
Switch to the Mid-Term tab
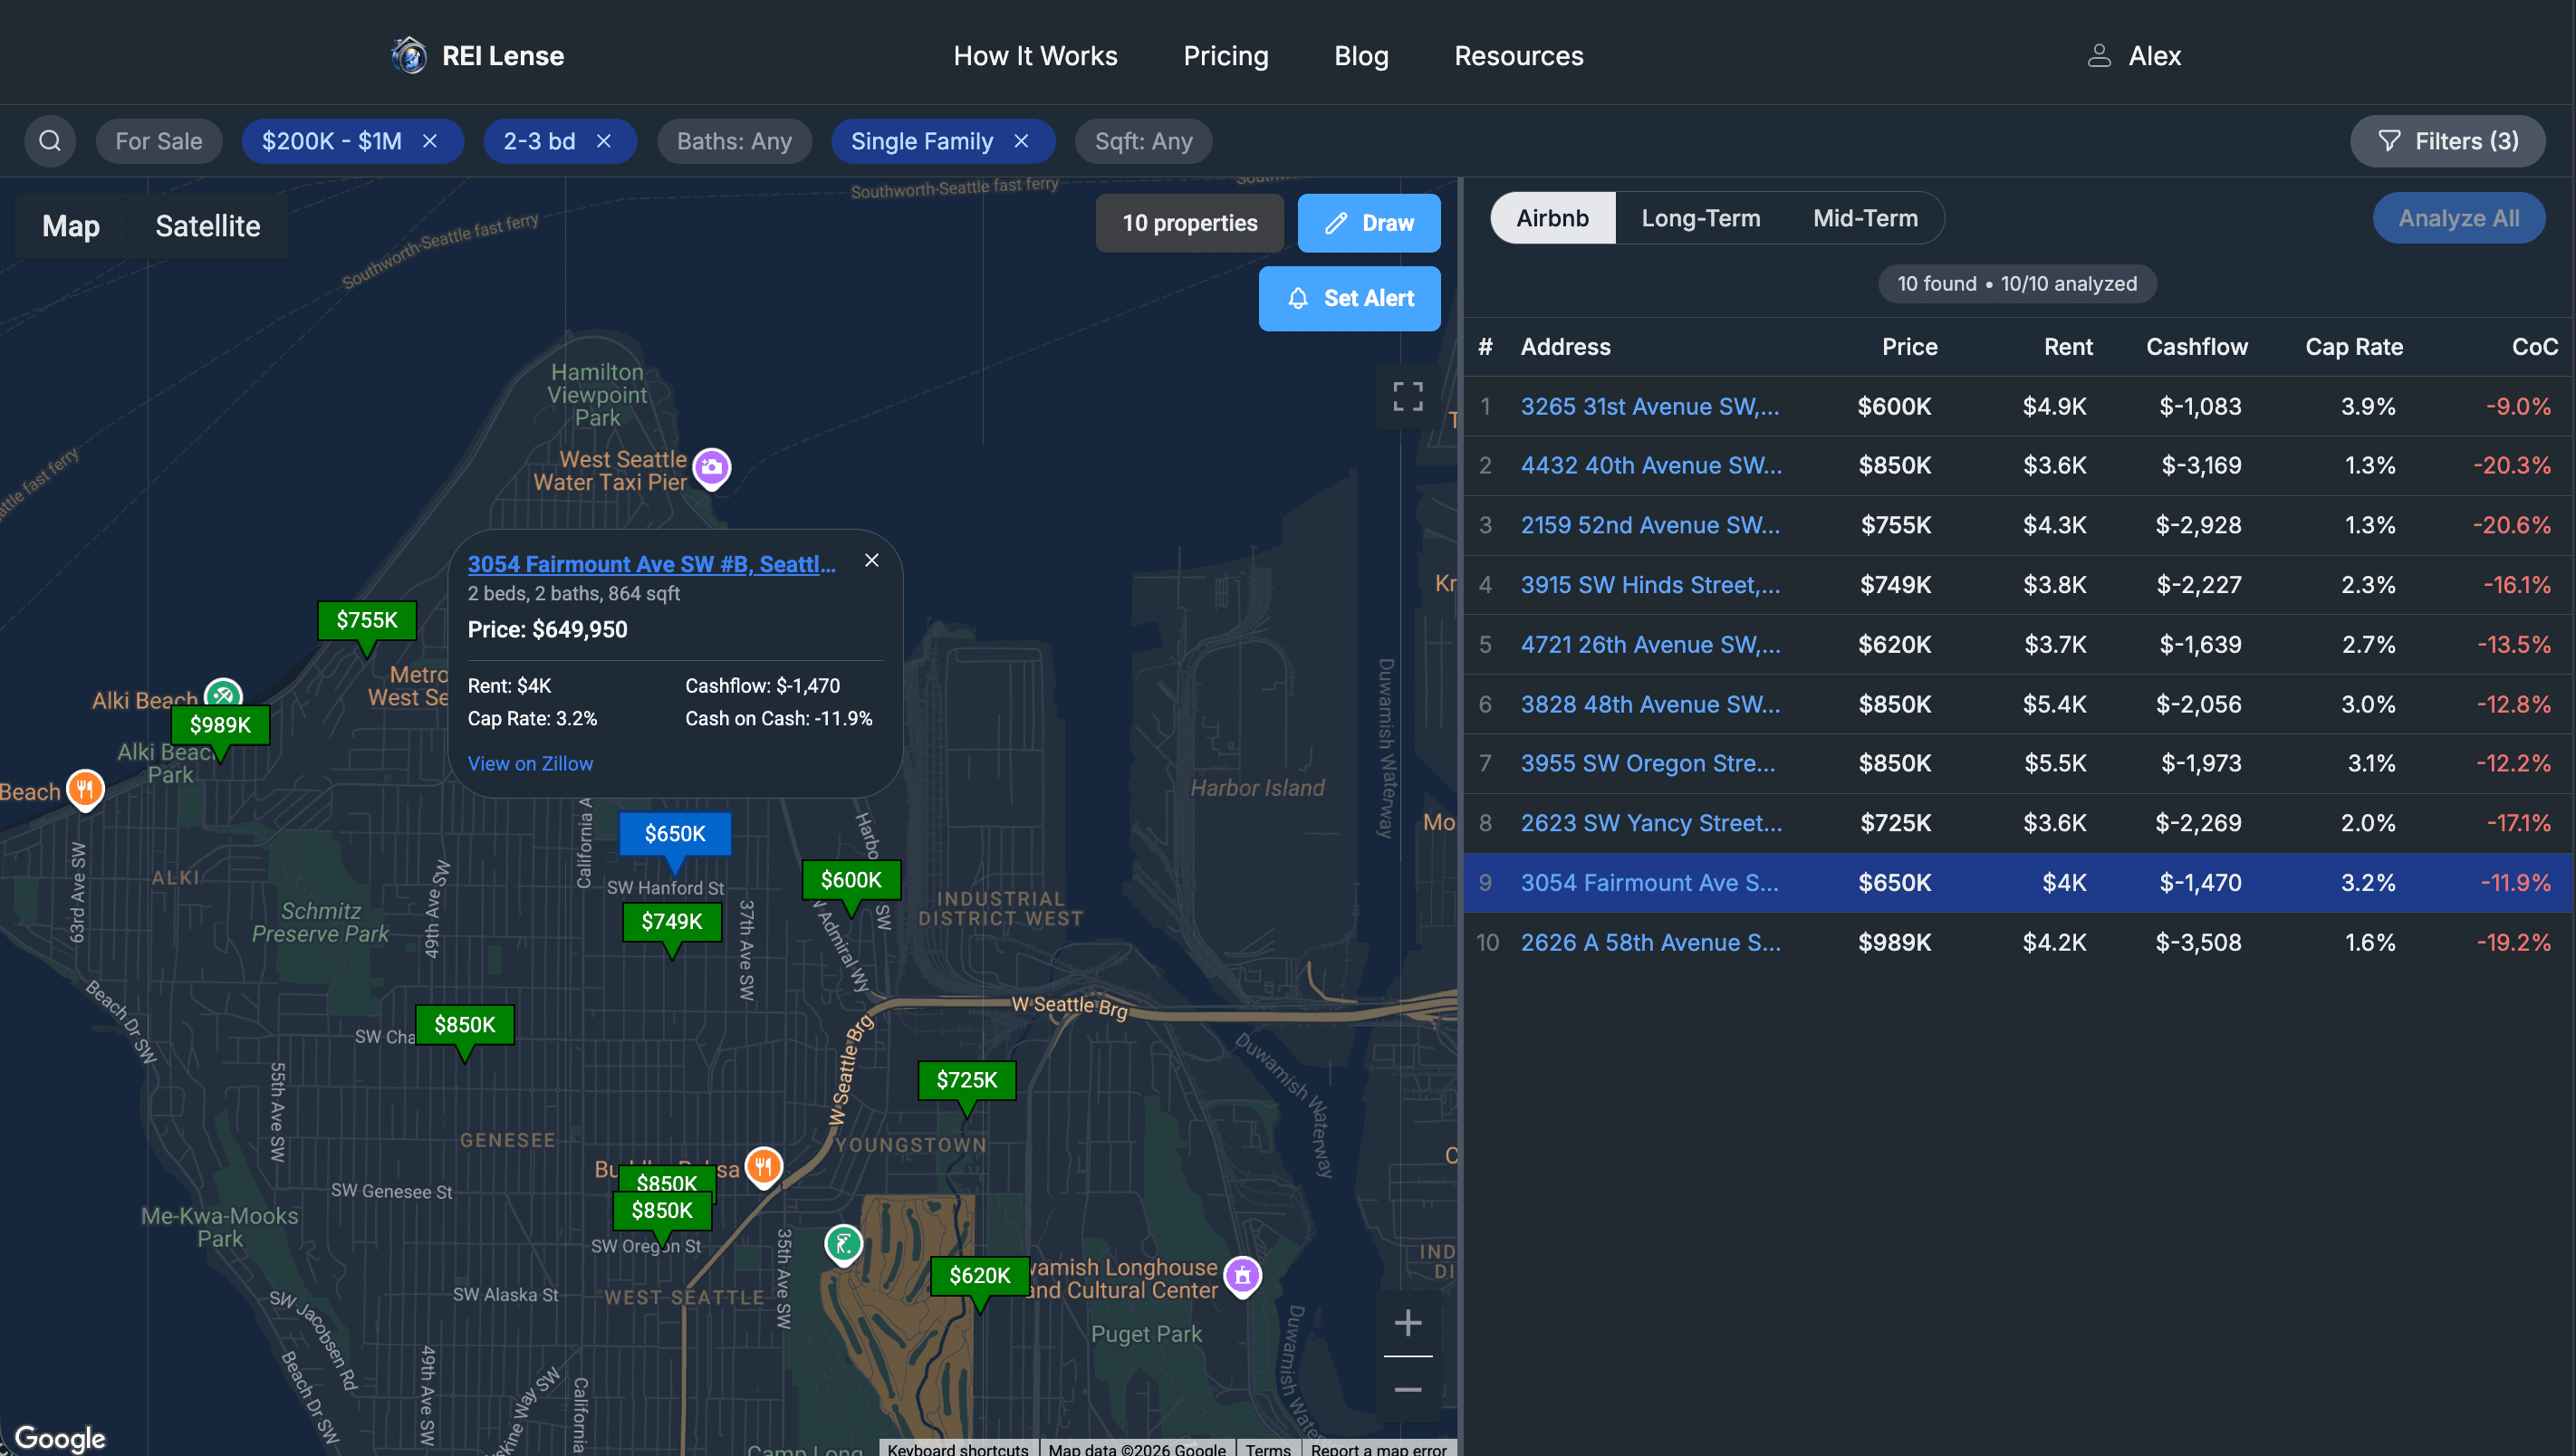[1864, 217]
